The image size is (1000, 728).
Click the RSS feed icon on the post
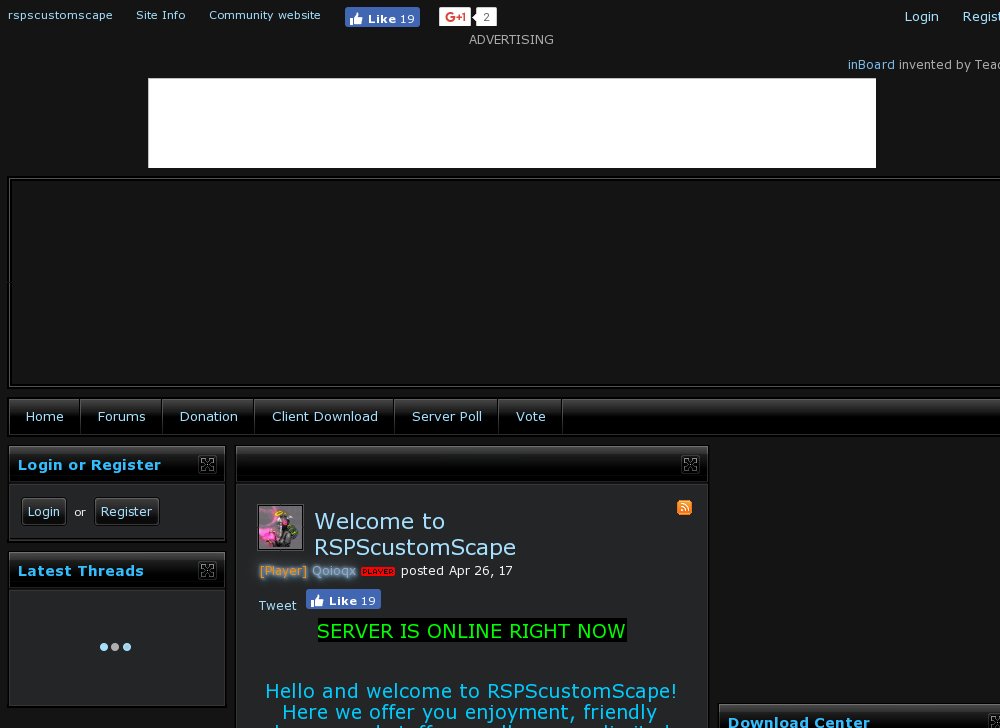coord(685,508)
